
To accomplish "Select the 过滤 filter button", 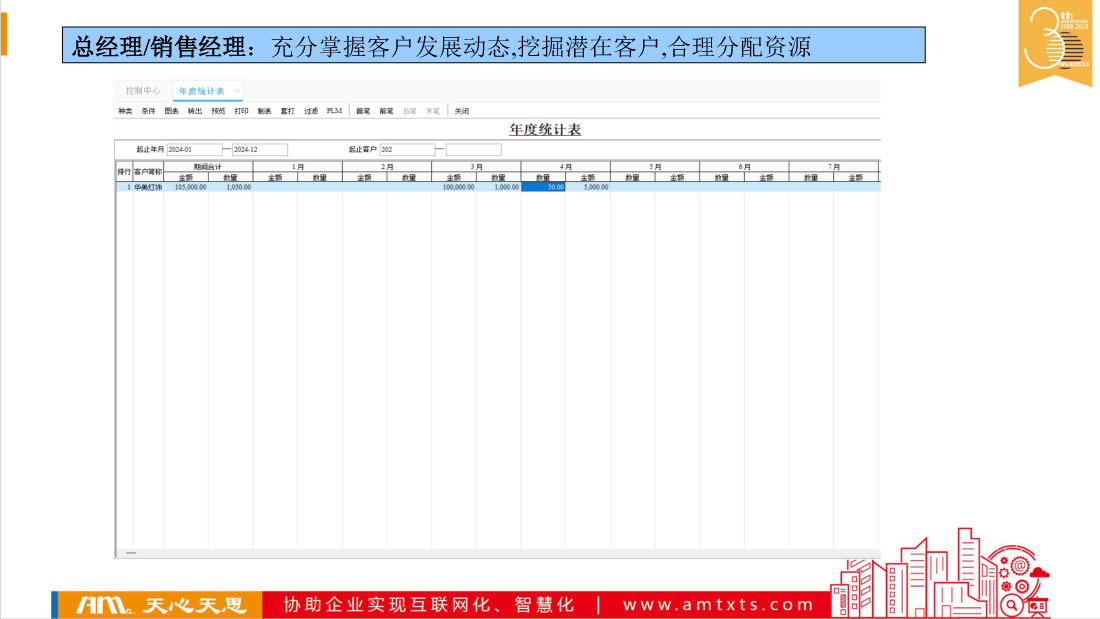I will click(311, 111).
